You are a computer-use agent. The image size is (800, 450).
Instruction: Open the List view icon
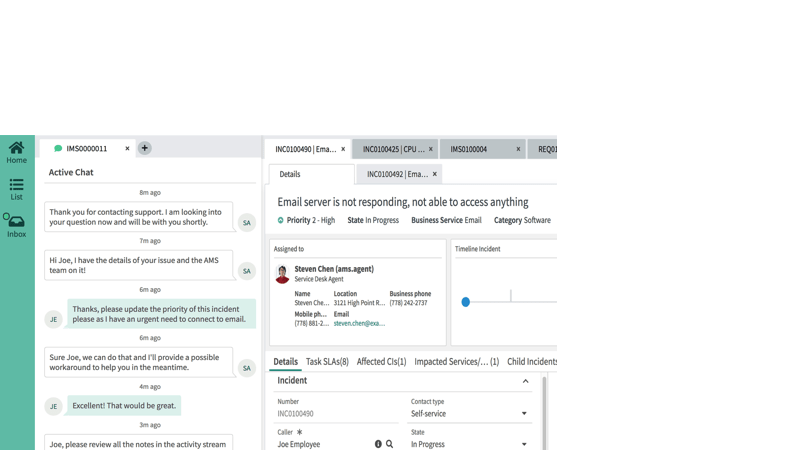pos(17,188)
